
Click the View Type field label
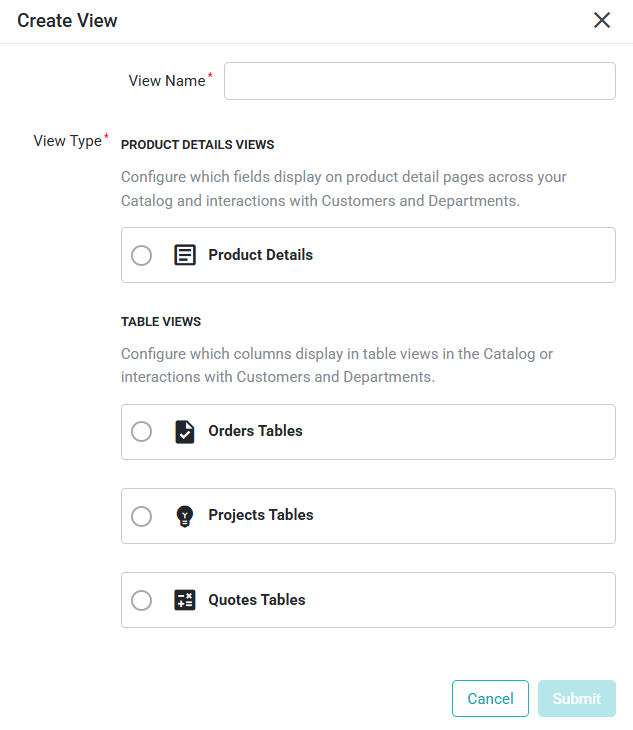pyautogui.click(x=67, y=141)
